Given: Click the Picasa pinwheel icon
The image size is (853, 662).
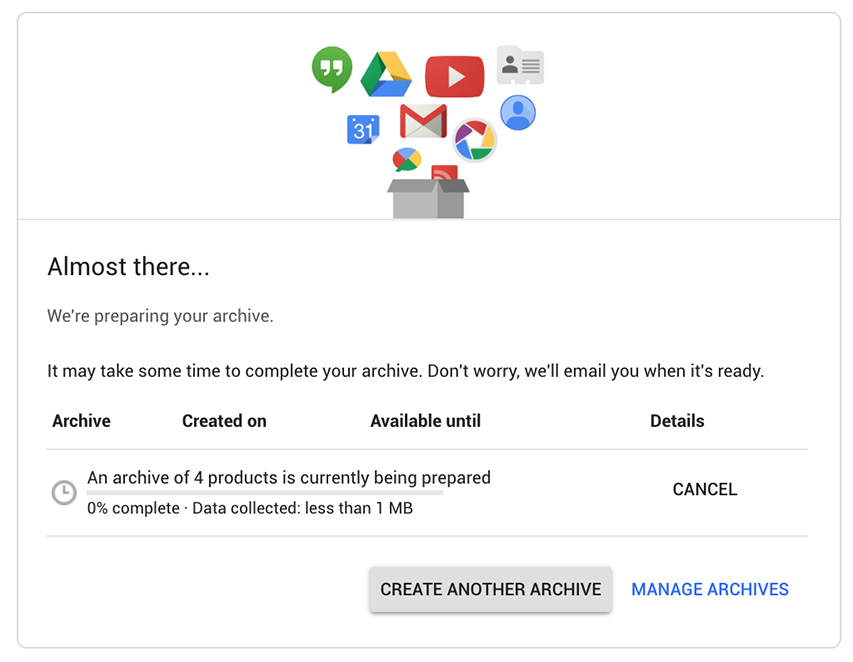Looking at the screenshot, I should pos(474,139).
